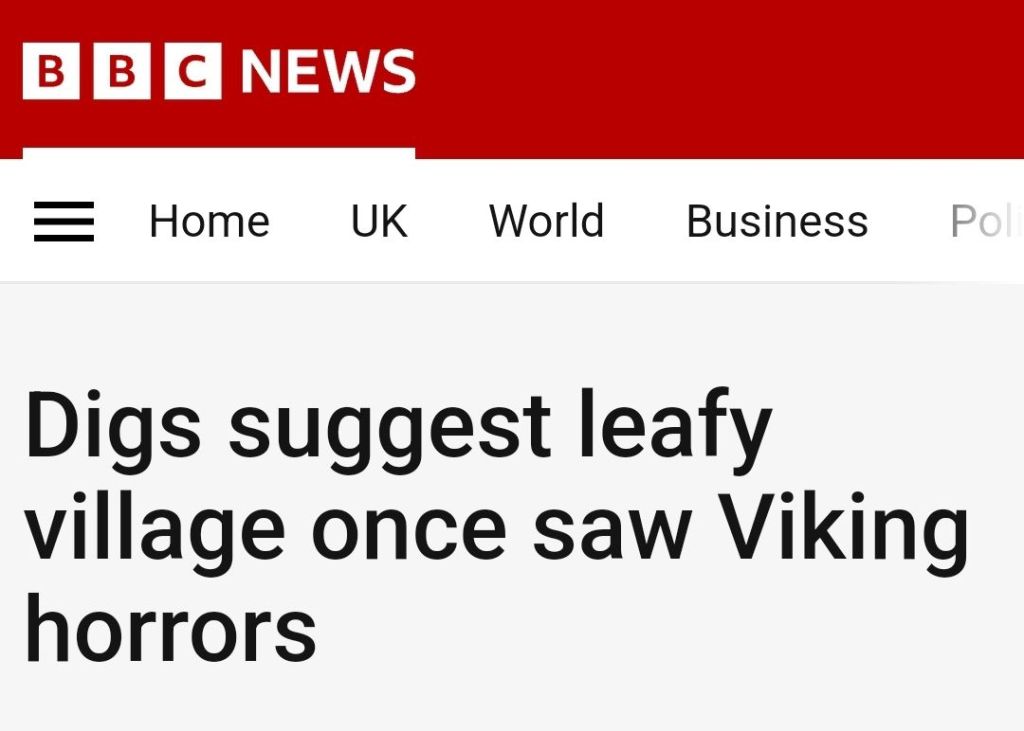
Task: Switch to the World section
Action: click(546, 221)
